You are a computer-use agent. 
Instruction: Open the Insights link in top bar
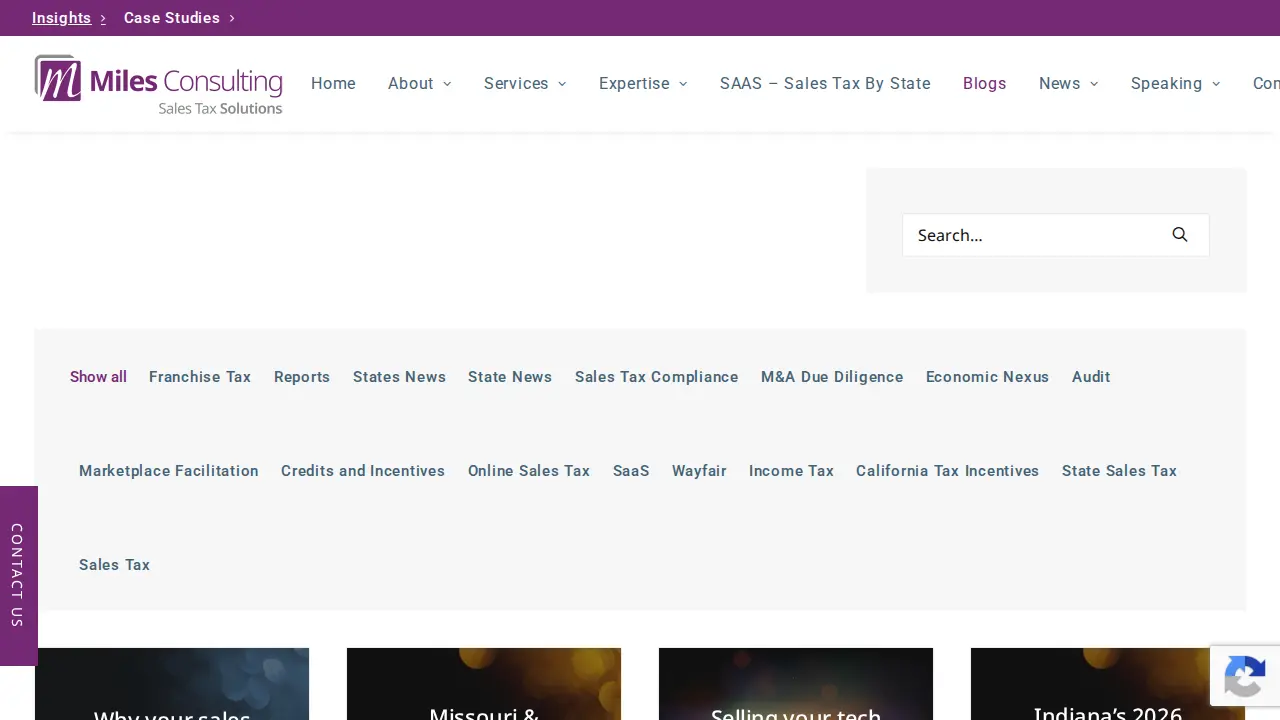(62, 18)
